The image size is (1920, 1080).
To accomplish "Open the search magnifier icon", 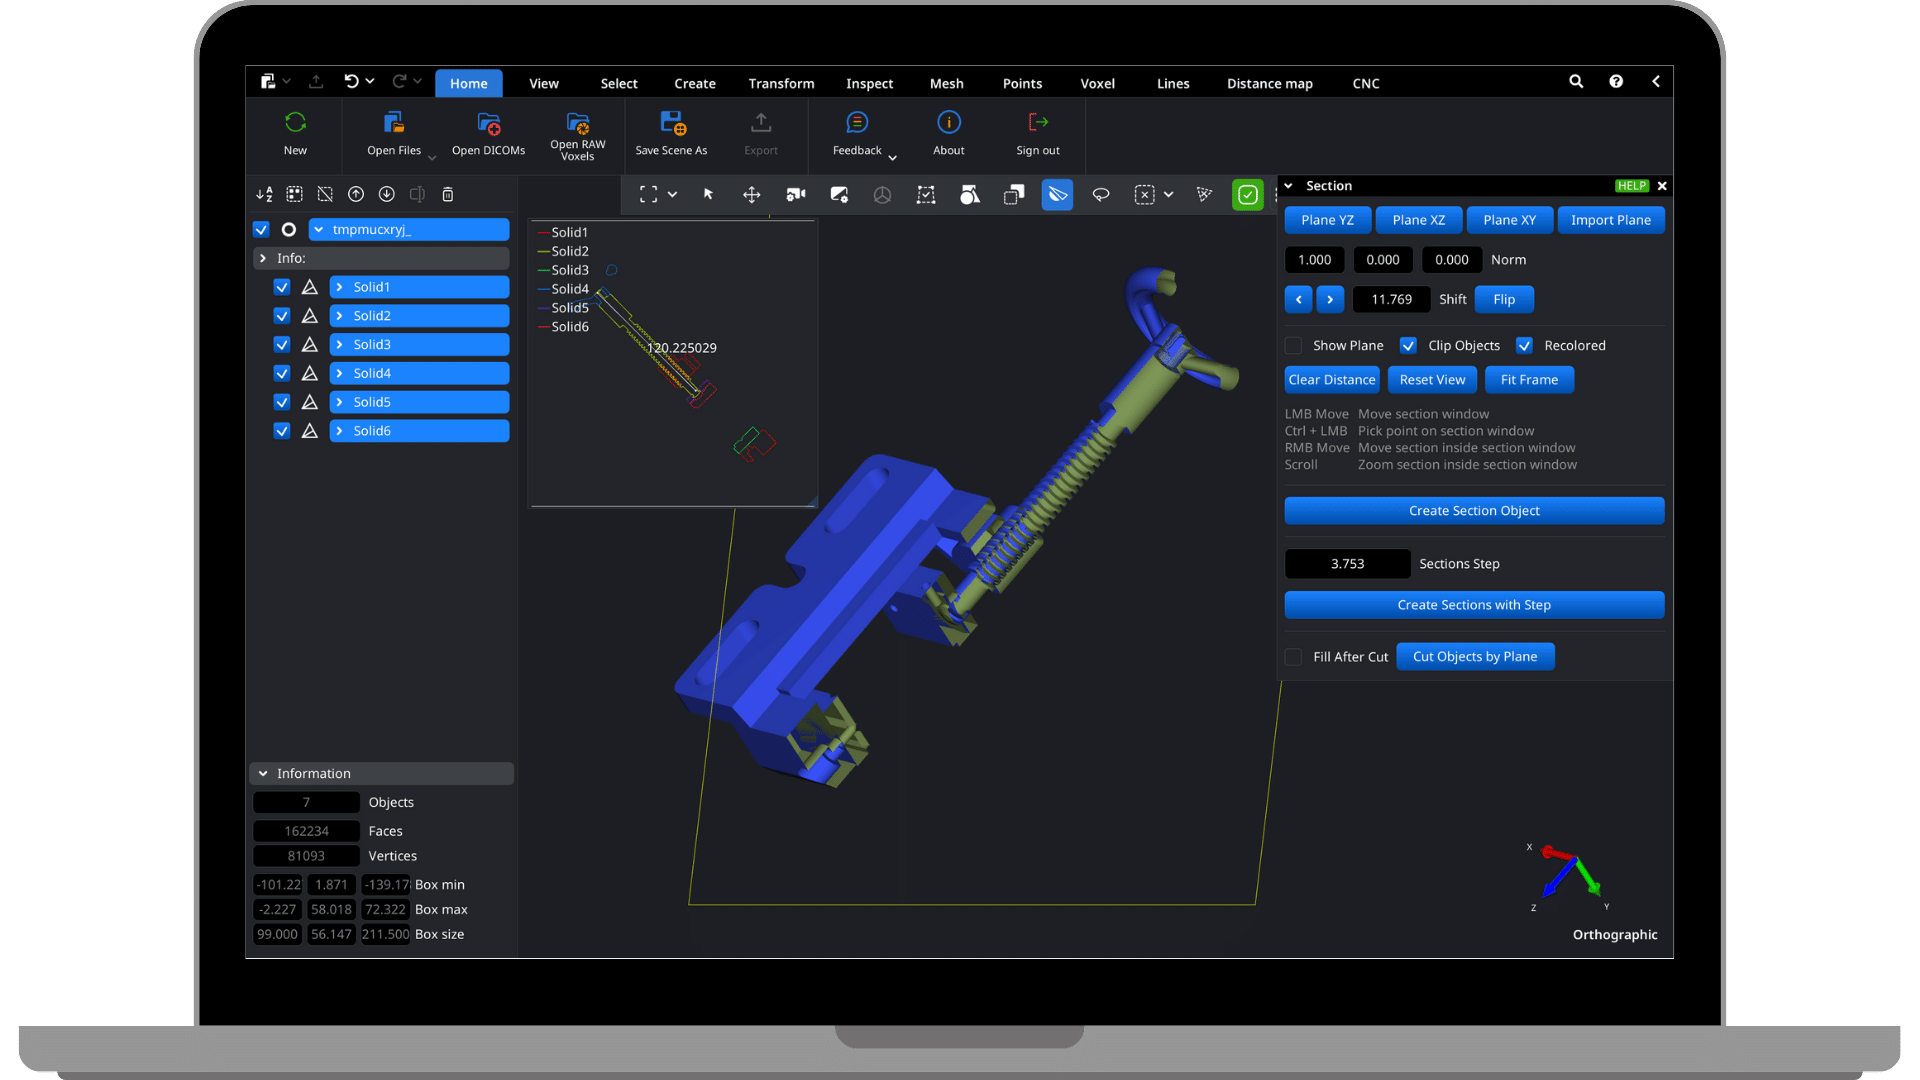I will (x=1576, y=82).
